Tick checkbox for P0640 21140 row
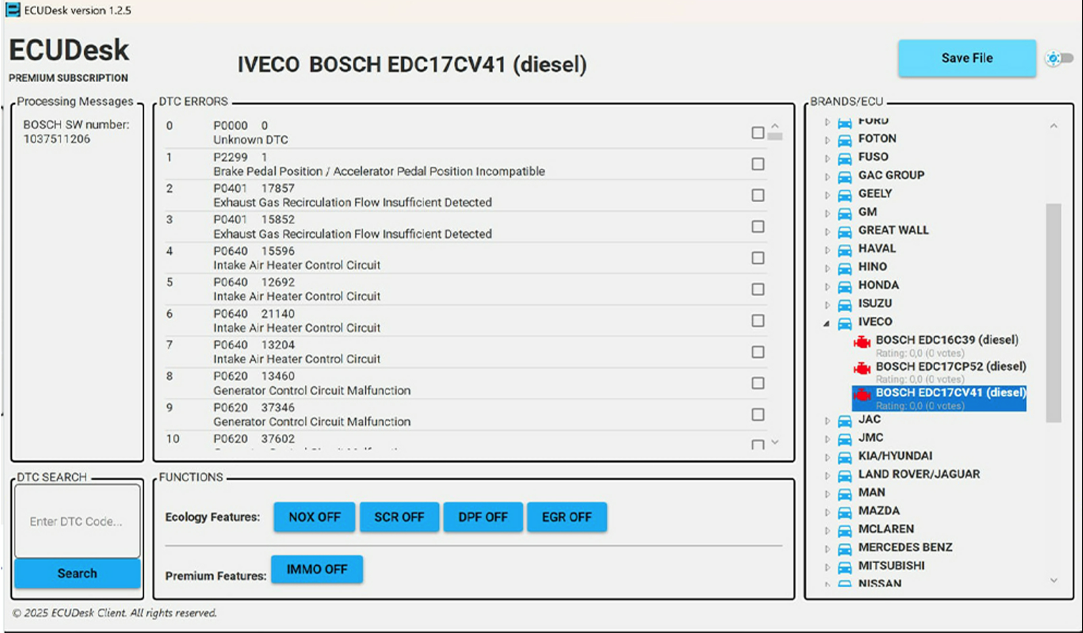1083x633 pixels. 758,321
